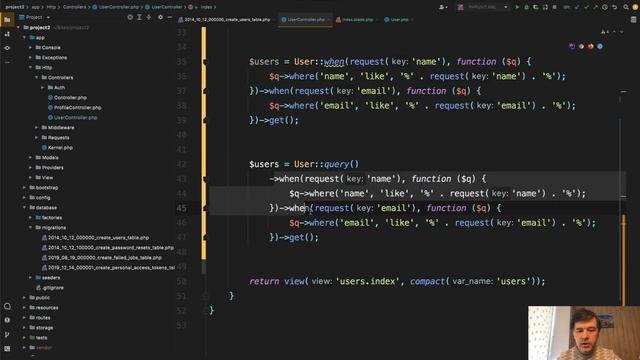This screenshot has height=360, width=640.
Task: Open ProfileController.php in project tree
Action: 77,107
